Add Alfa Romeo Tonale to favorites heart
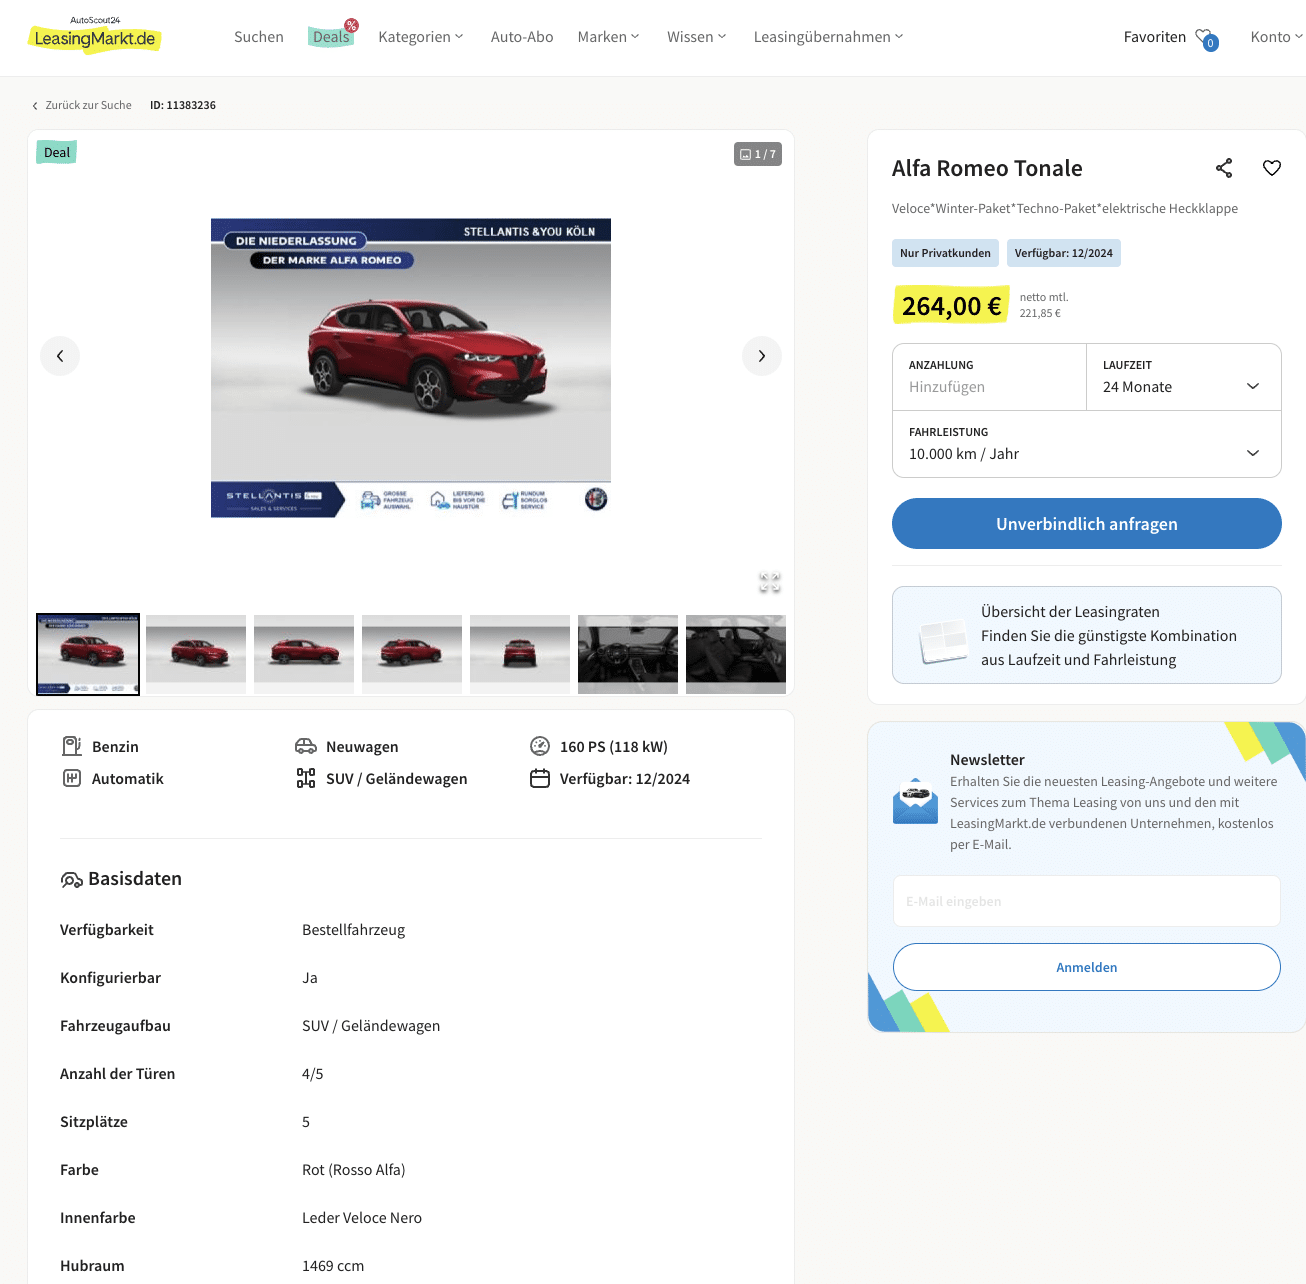1306x1284 pixels. coord(1272,168)
